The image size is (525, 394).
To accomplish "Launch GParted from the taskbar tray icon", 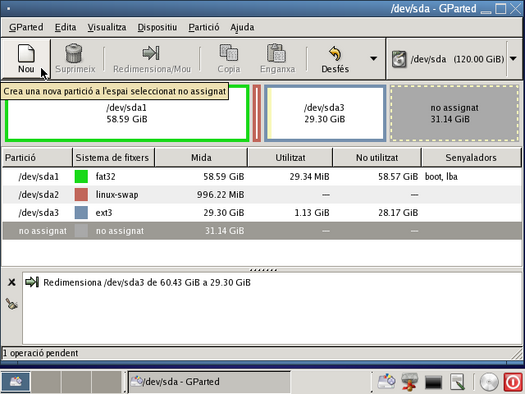I will coord(386,381).
